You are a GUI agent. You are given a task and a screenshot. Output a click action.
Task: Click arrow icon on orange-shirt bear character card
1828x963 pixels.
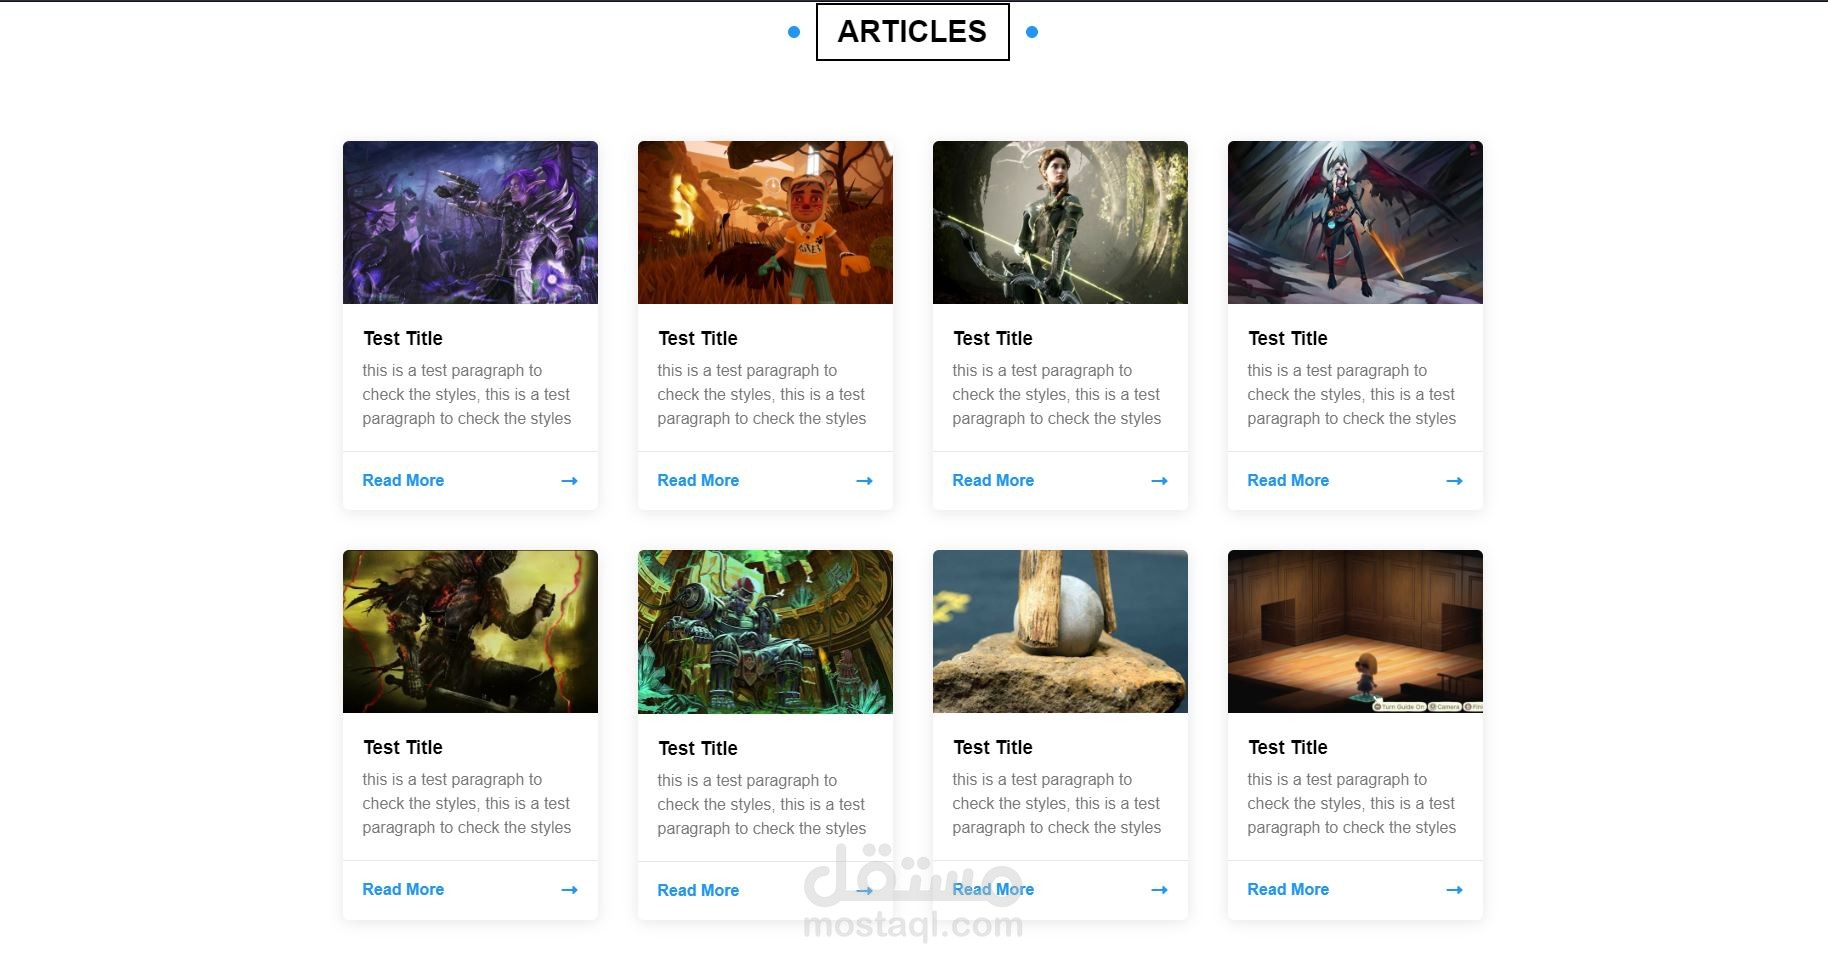tap(864, 481)
